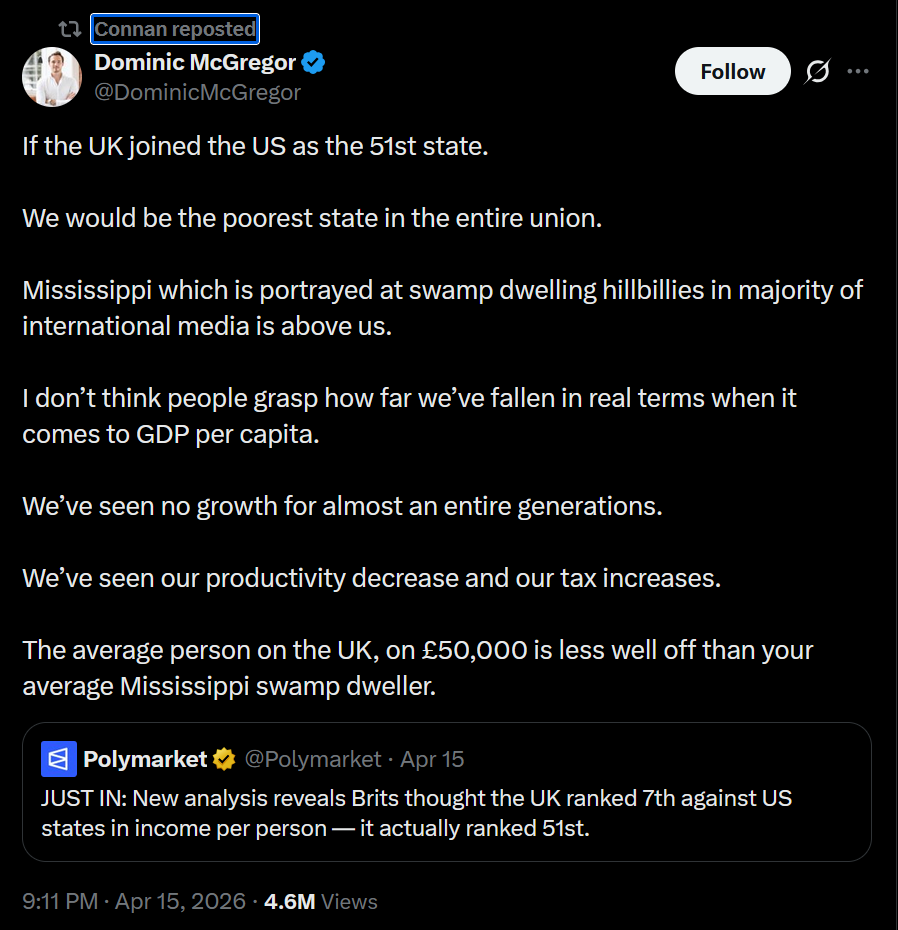Click the Grok slashed-circle icon
The image size is (898, 930).
817,72
